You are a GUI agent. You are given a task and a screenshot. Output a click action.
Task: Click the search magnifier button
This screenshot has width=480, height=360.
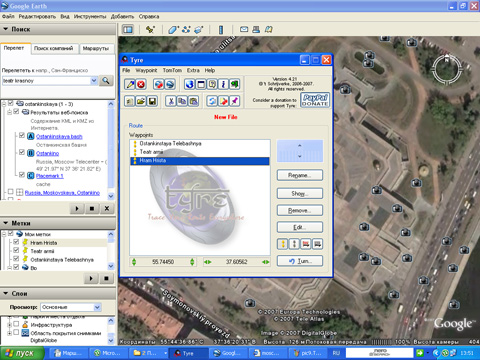click(x=106, y=80)
